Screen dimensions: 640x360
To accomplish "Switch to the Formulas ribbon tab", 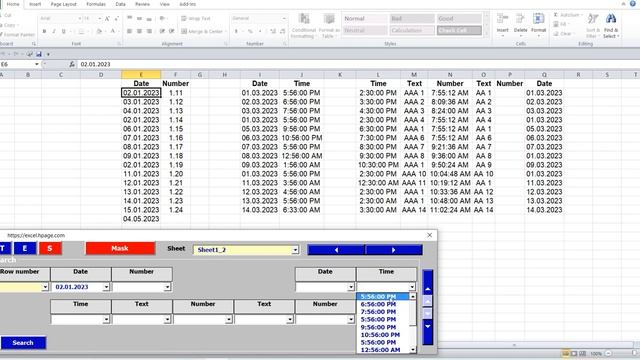I will point(96,4).
